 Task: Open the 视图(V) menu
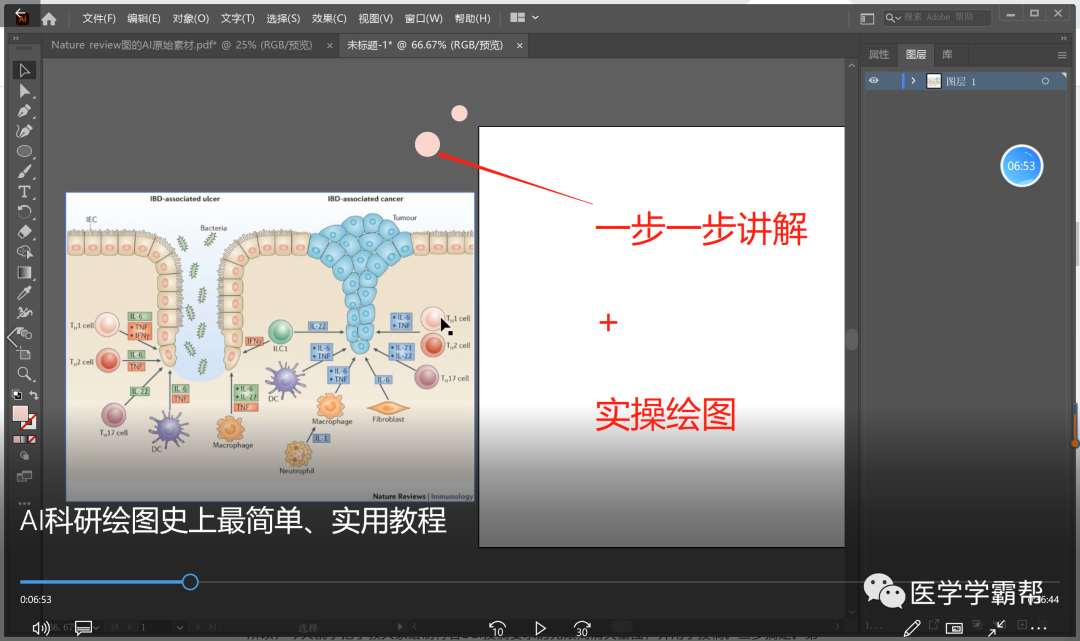tap(375, 19)
